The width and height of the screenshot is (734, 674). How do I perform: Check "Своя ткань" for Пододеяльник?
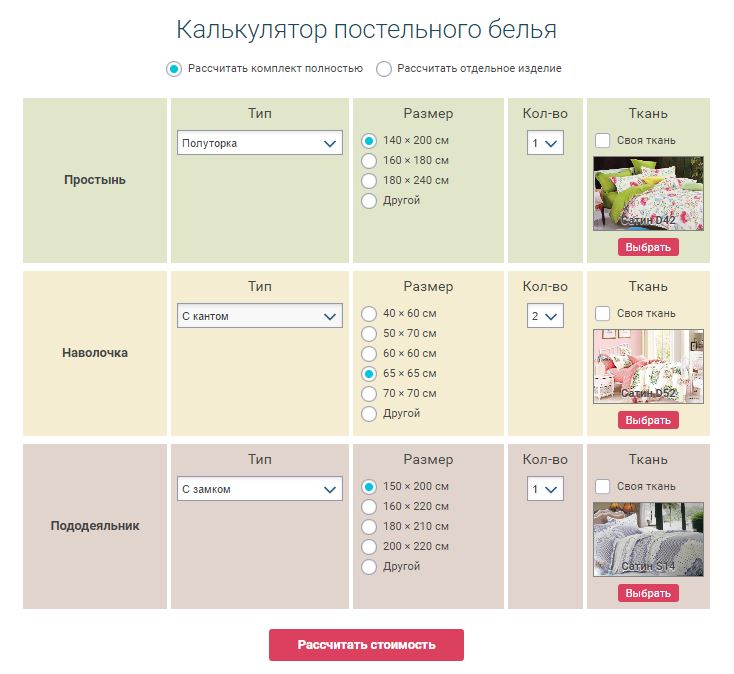[x=603, y=486]
